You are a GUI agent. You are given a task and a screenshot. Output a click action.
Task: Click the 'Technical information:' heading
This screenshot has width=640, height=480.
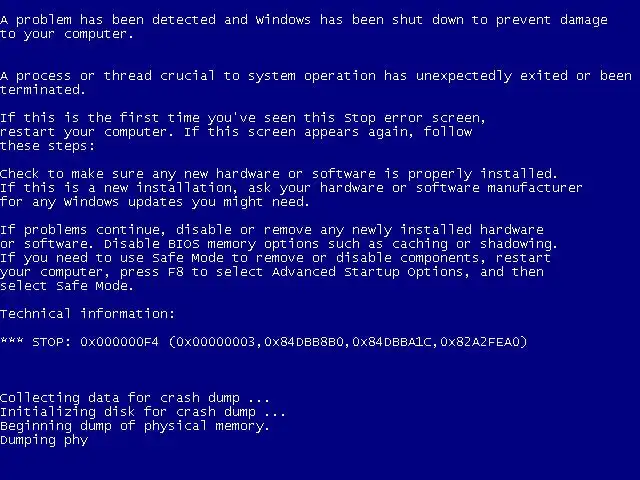click(x=87, y=313)
